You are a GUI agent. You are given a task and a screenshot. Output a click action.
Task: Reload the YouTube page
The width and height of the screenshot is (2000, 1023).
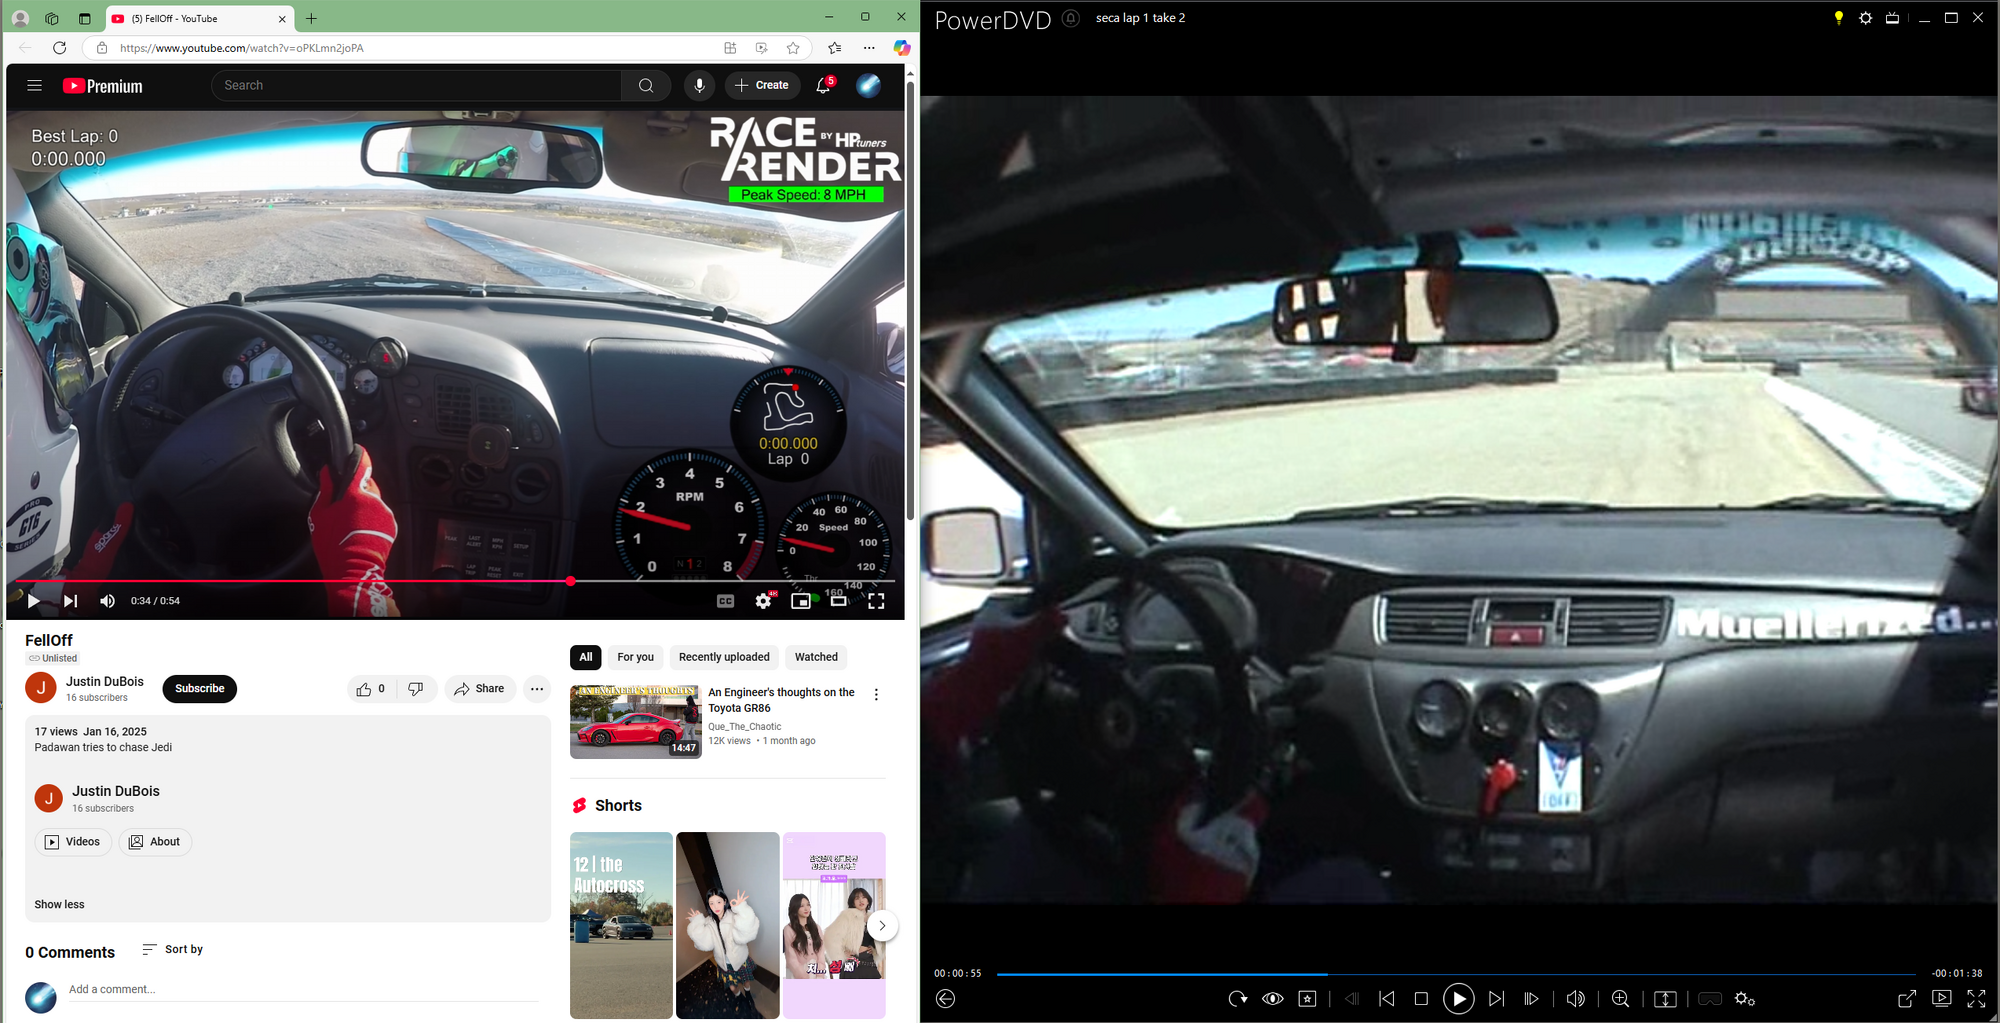60,48
